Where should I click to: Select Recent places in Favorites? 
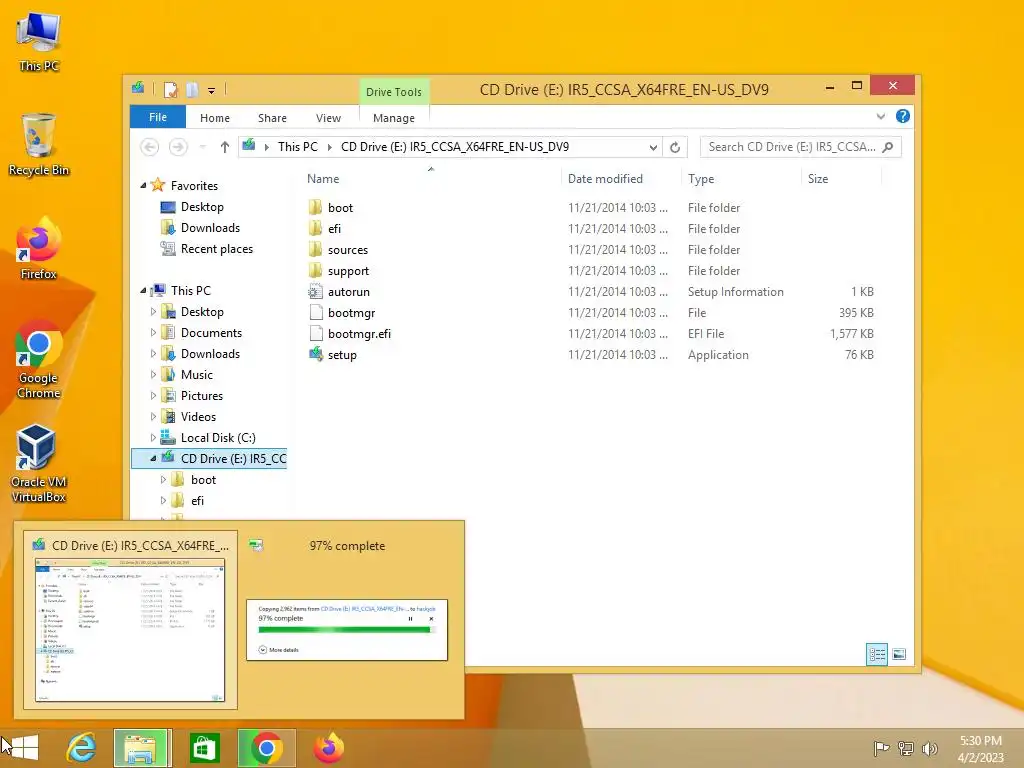pos(217,249)
